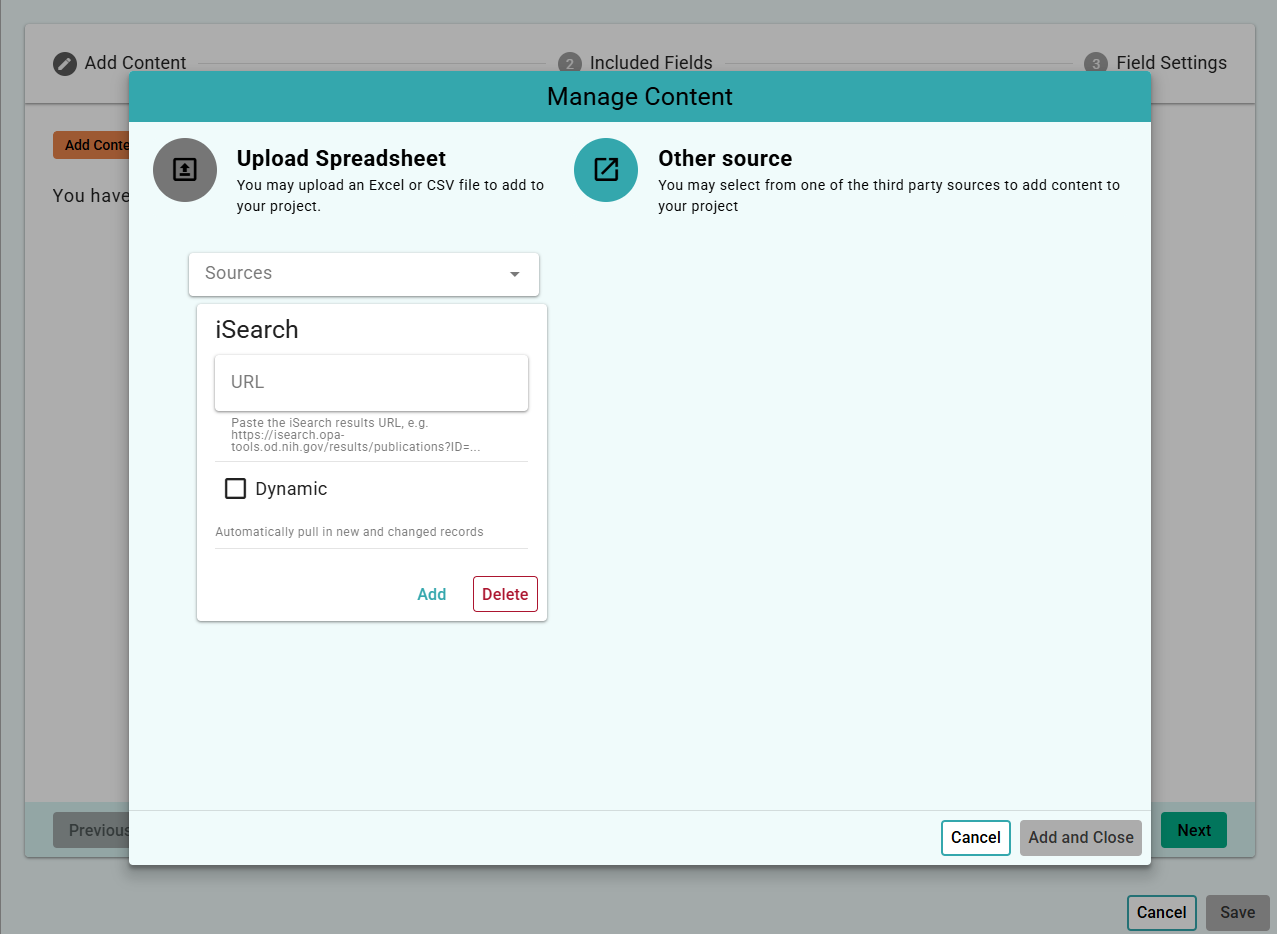This screenshot has width=1277, height=934.
Task: Enable the Dynamic checkbox
Action: click(235, 489)
